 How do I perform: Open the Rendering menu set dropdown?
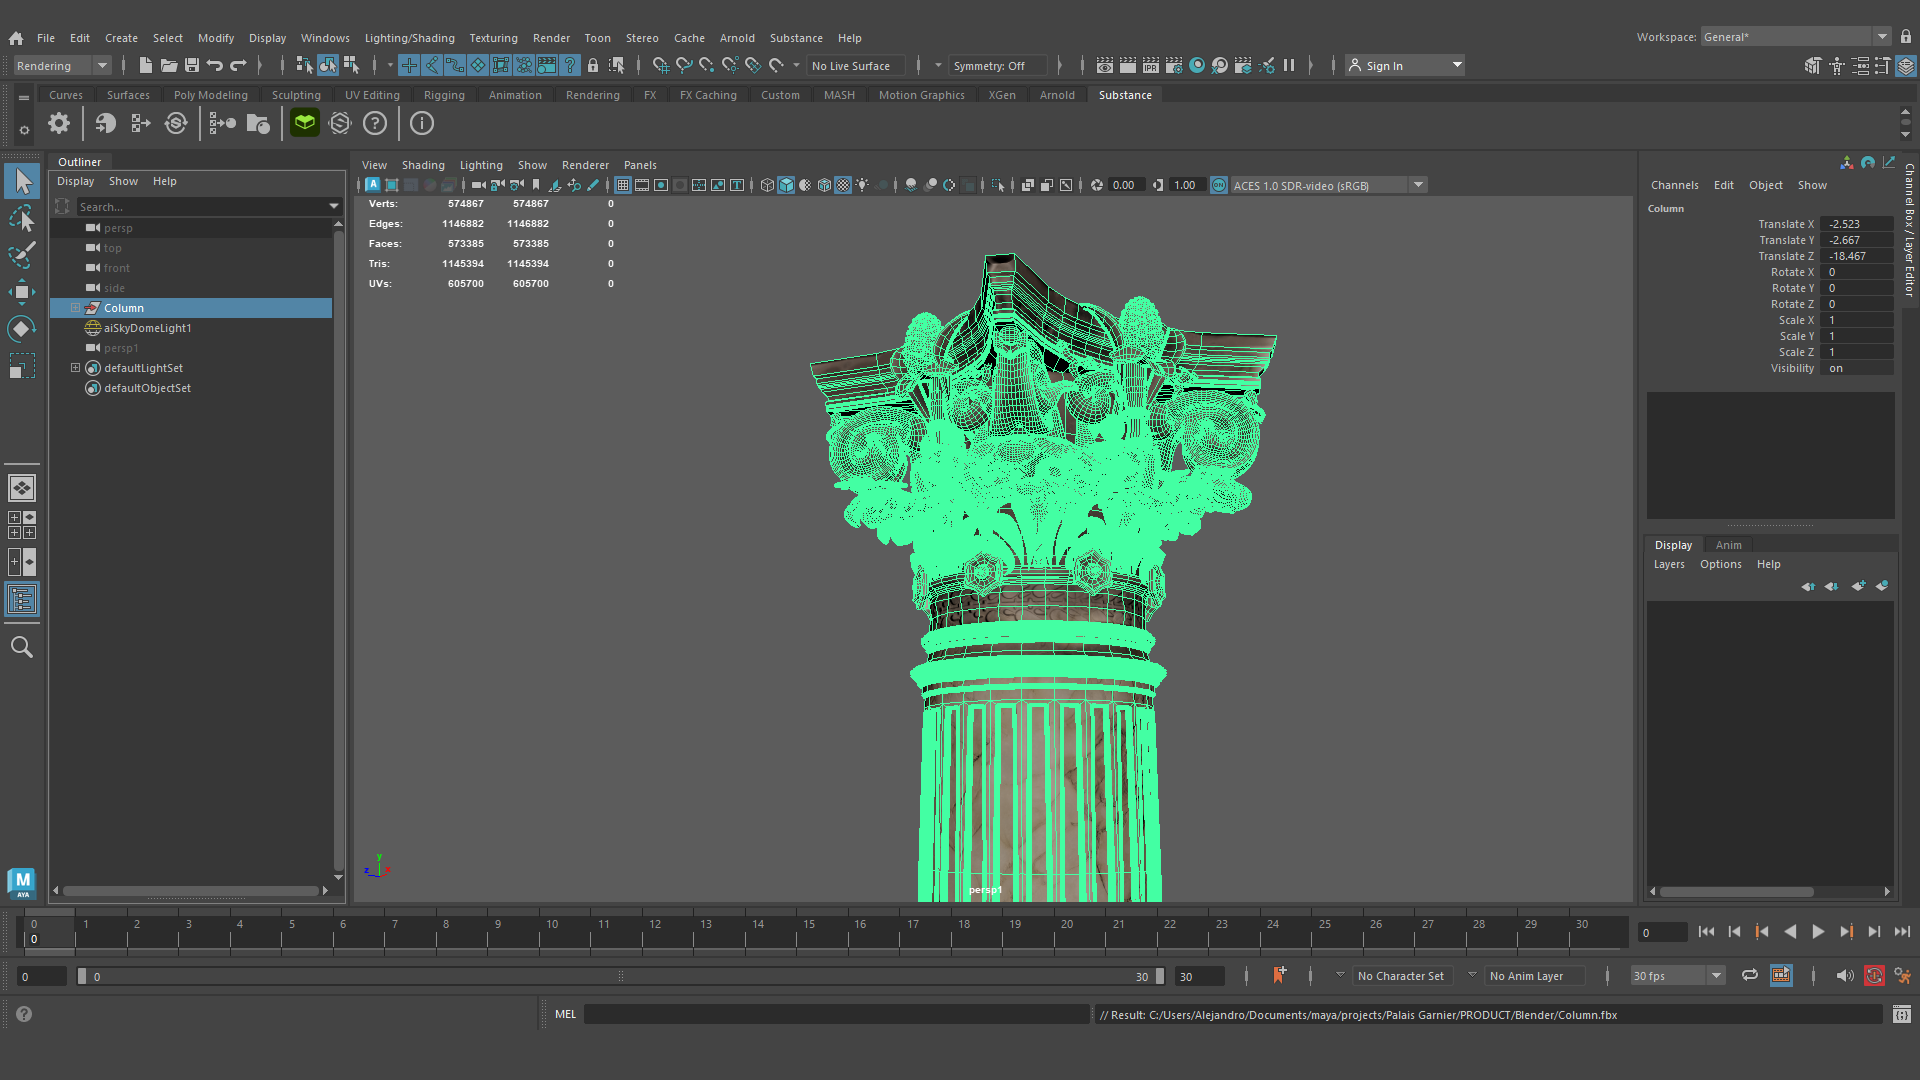pyautogui.click(x=62, y=65)
